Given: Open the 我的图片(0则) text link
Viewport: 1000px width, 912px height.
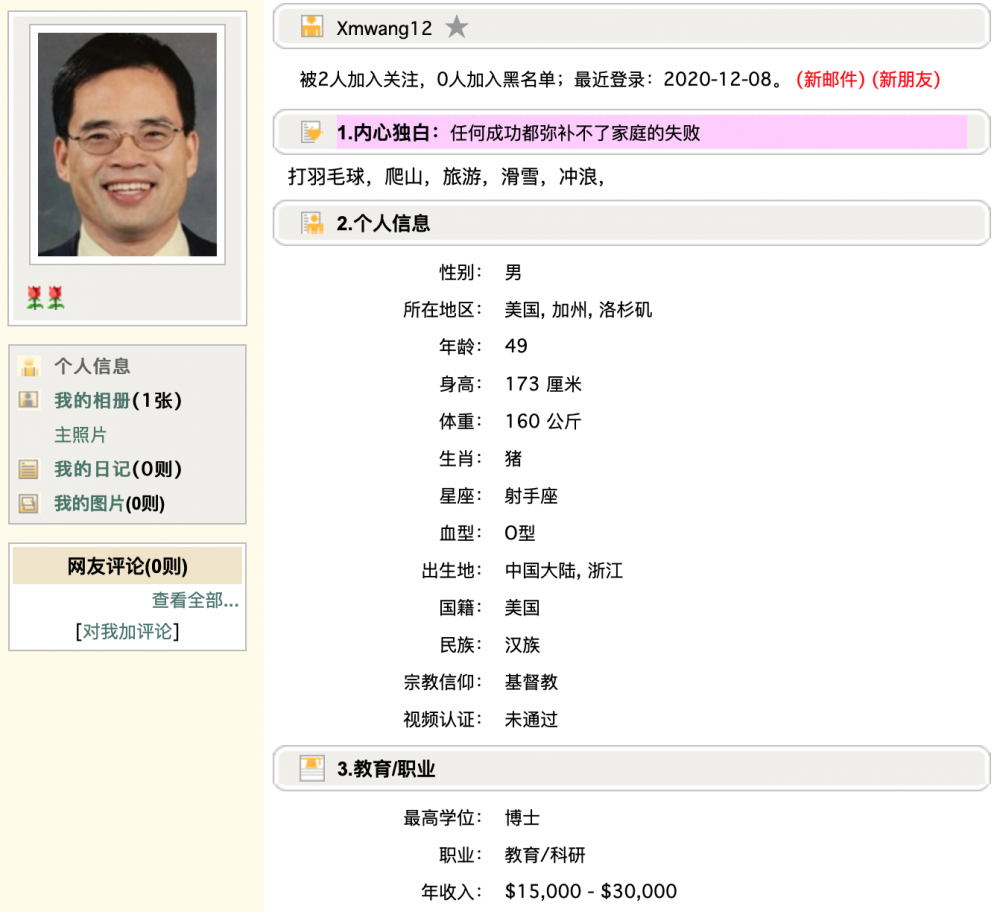Looking at the screenshot, I should point(109,504).
